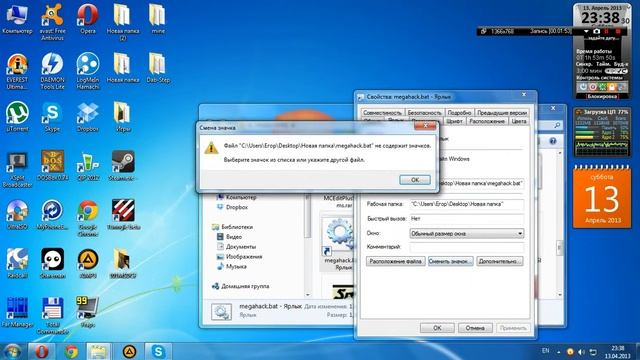Select the Fraps desktop shortcut
Screen dimensions: 640x360
pyautogui.click(x=88, y=313)
